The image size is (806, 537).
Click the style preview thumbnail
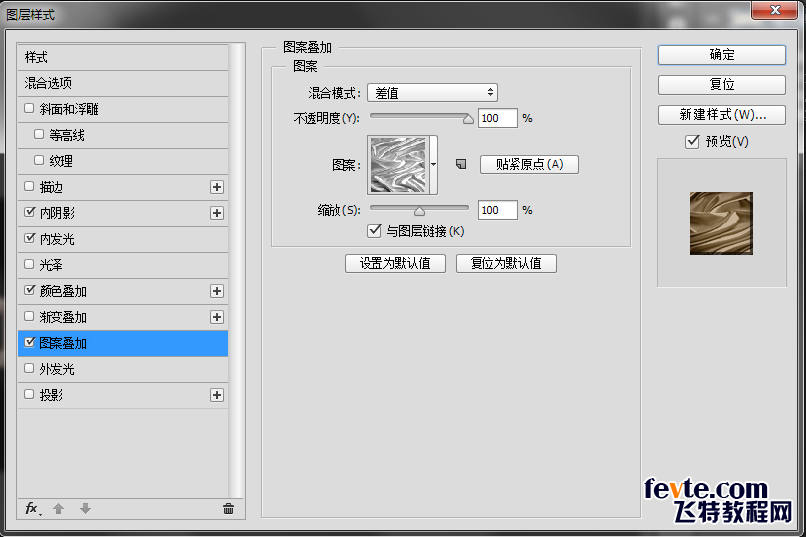point(721,223)
